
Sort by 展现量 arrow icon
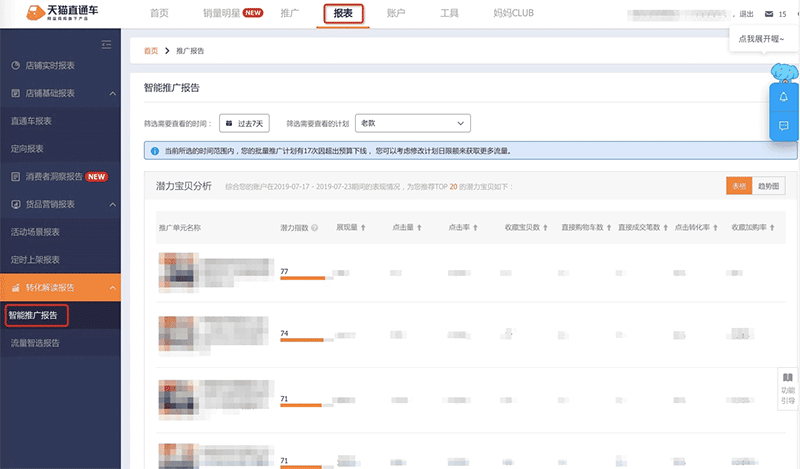(x=362, y=228)
